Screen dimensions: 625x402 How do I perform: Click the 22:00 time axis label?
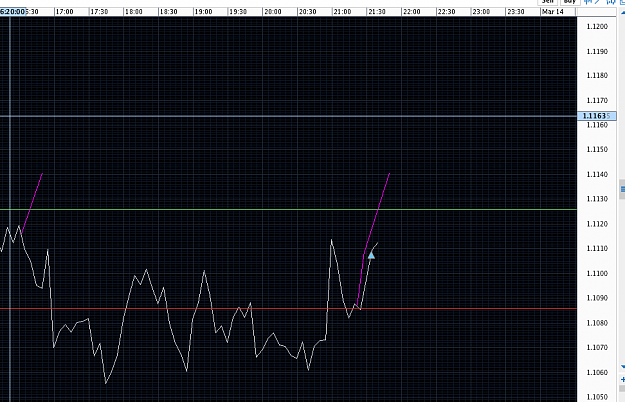411,12
